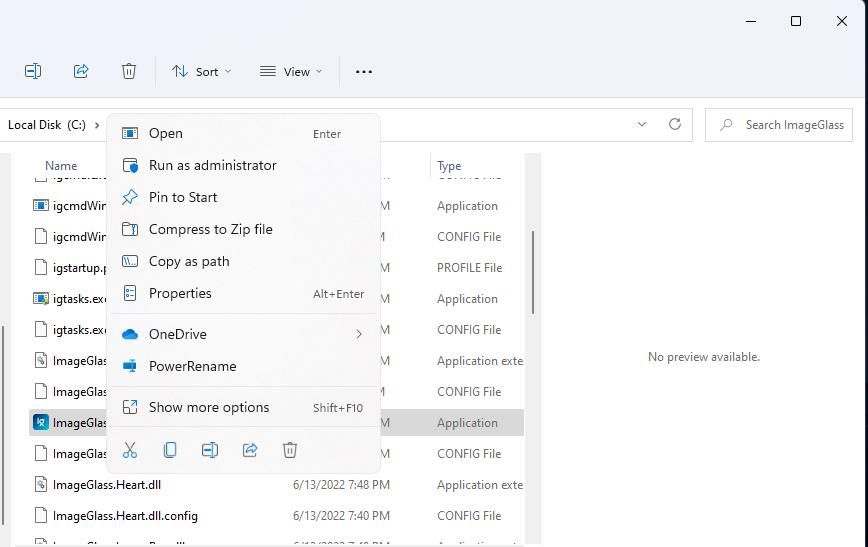Click the Type column header
Image resolution: width=868 pixels, height=547 pixels.
click(450, 166)
